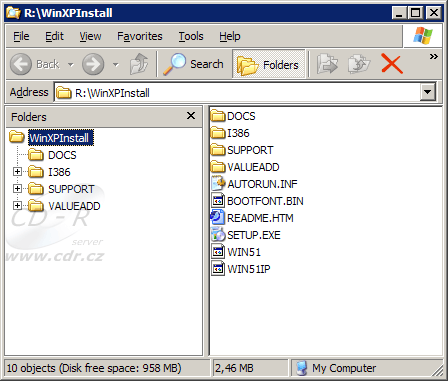The width and height of the screenshot is (448, 381).
Task: Click the address field R:\WinXPInstall
Action: click(x=237, y=92)
